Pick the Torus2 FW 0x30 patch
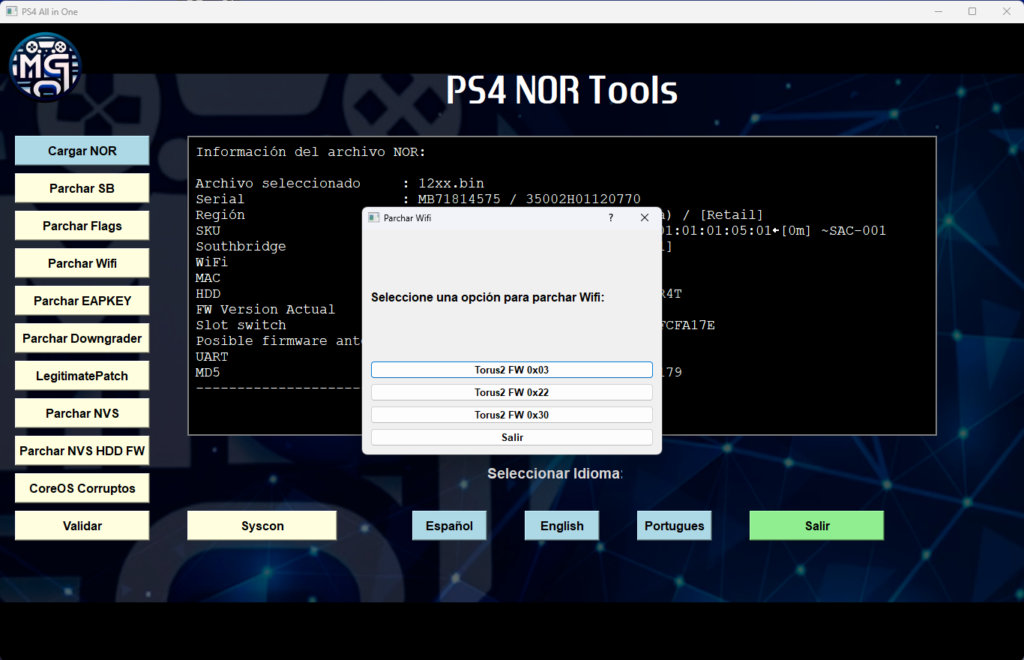The image size is (1024, 660). (x=511, y=414)
